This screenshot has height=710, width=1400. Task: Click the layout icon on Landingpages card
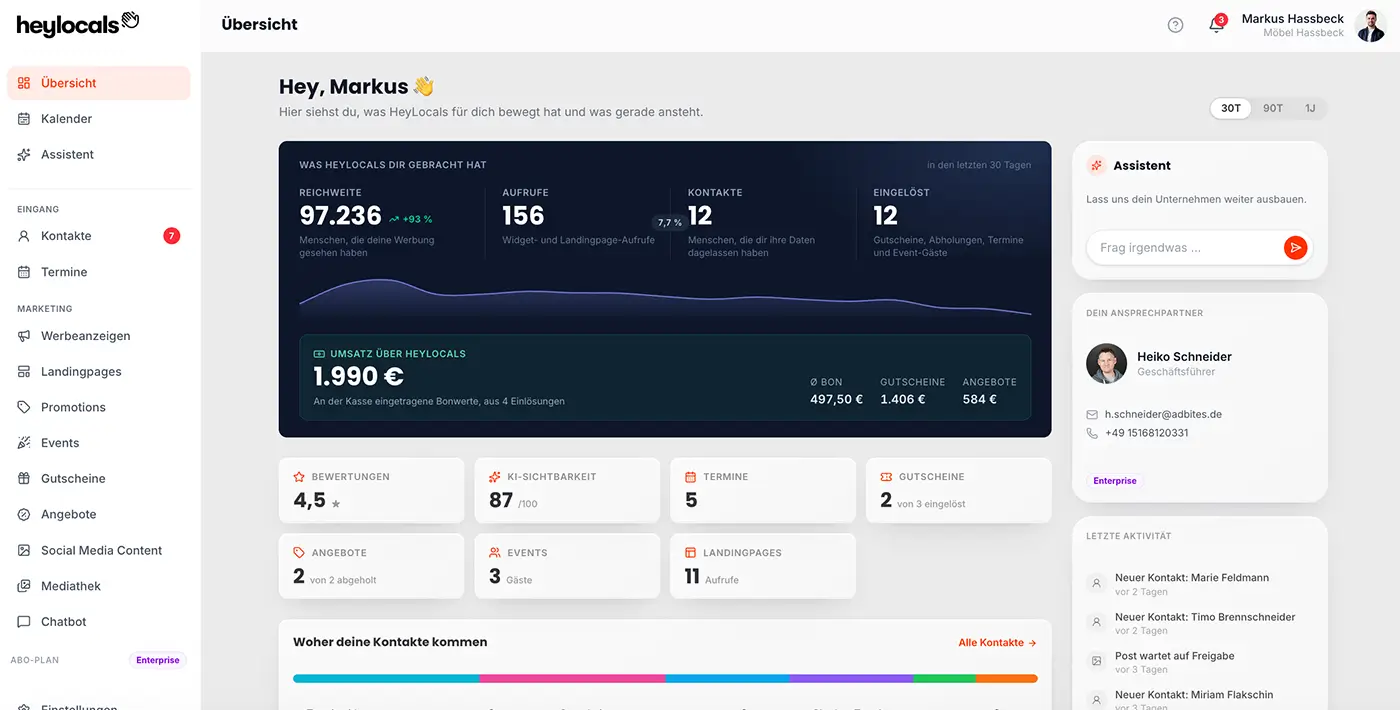[x=691, y=552]
